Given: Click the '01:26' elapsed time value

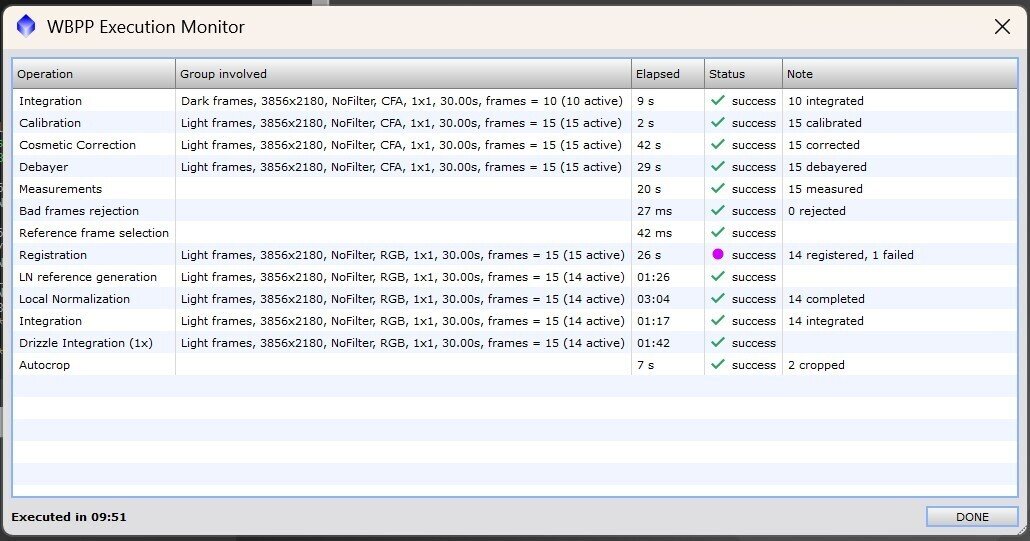Looking at the screenshot, I should pos(653,277).
